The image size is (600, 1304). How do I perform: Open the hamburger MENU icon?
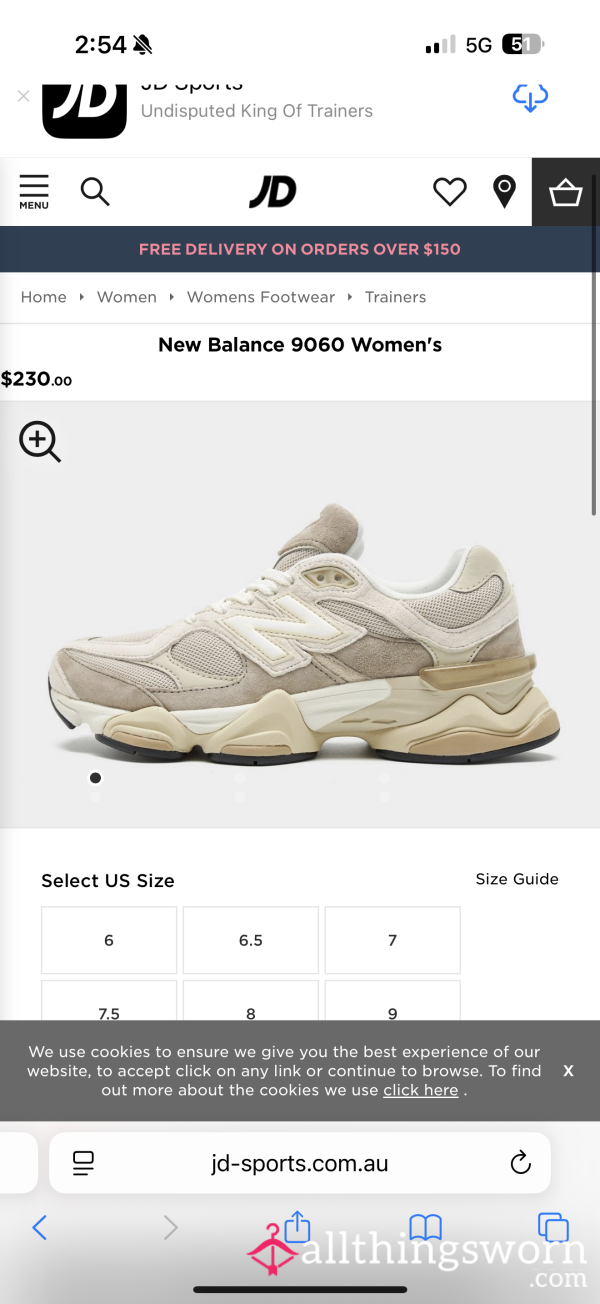point(34,191)
